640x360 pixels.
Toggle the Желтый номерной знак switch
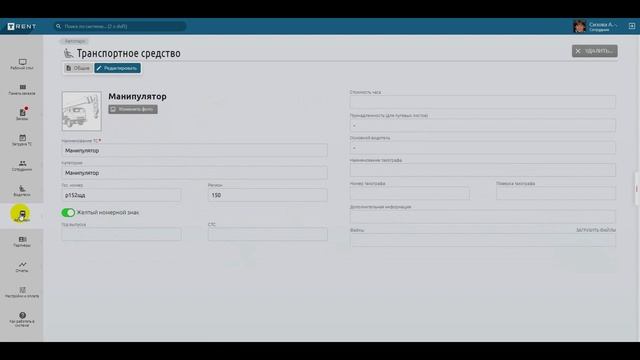click(x=68, y=212)
